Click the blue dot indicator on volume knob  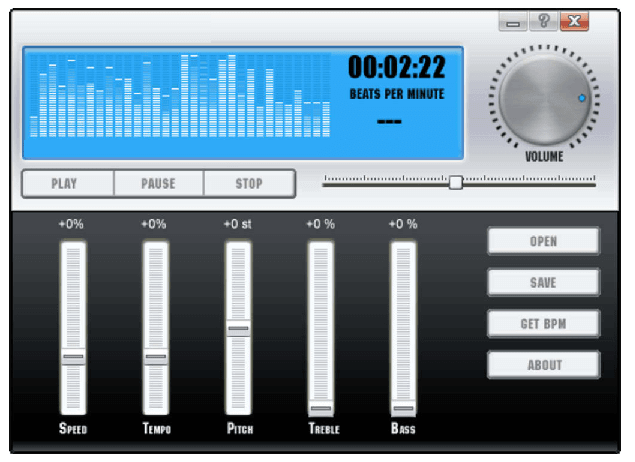[582, 98]
